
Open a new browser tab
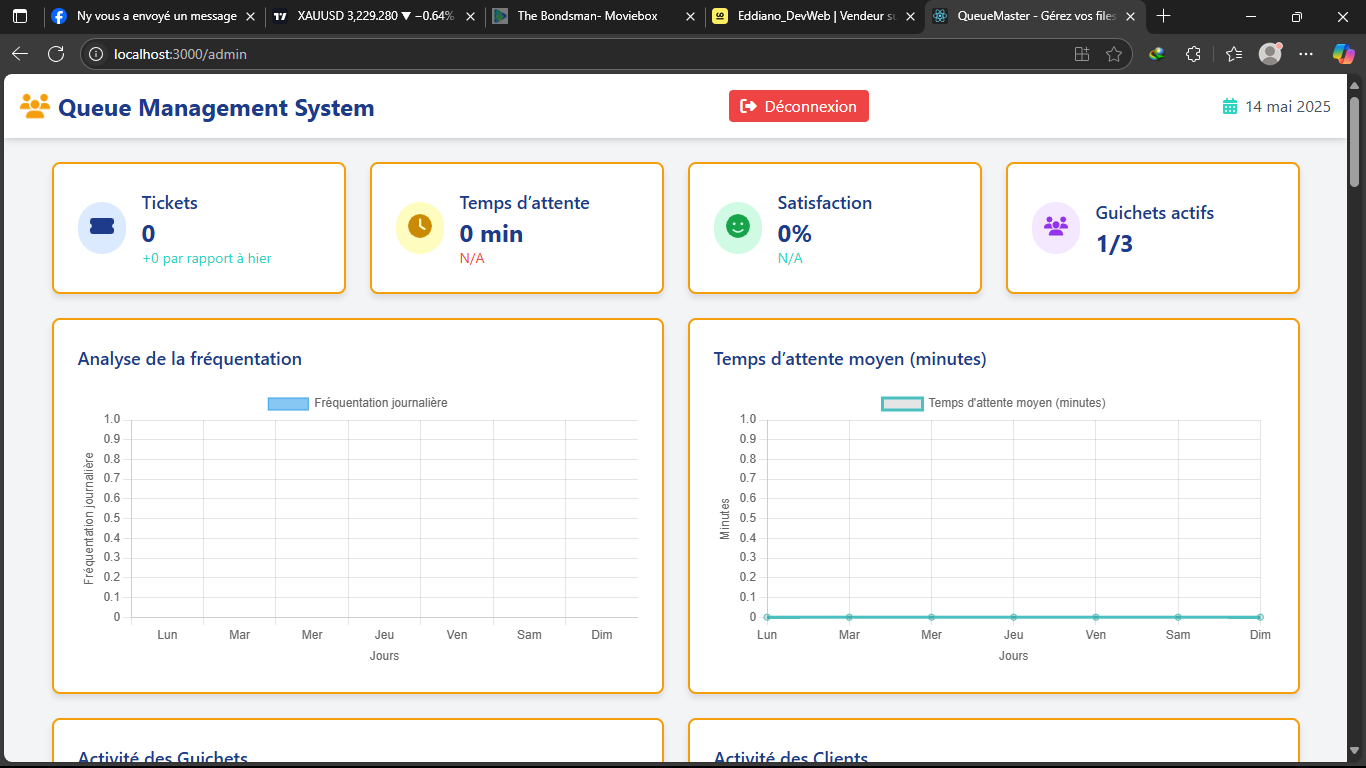tap(1163, 16)
